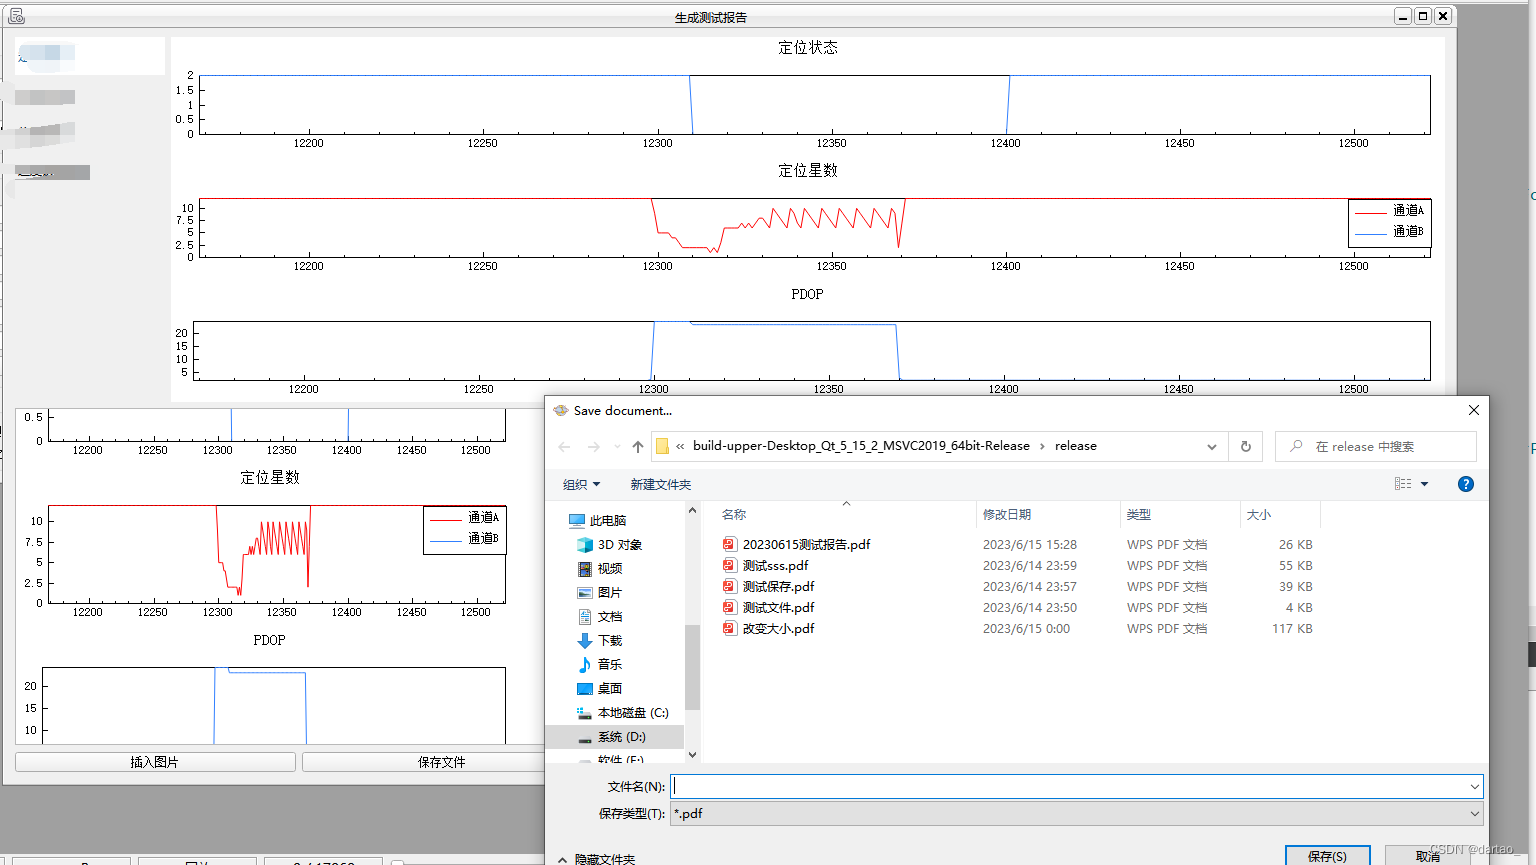Click the refresh icon beside the address bar
The height and width of the screenshot is (865, 1536).
tap(1245, 446)
